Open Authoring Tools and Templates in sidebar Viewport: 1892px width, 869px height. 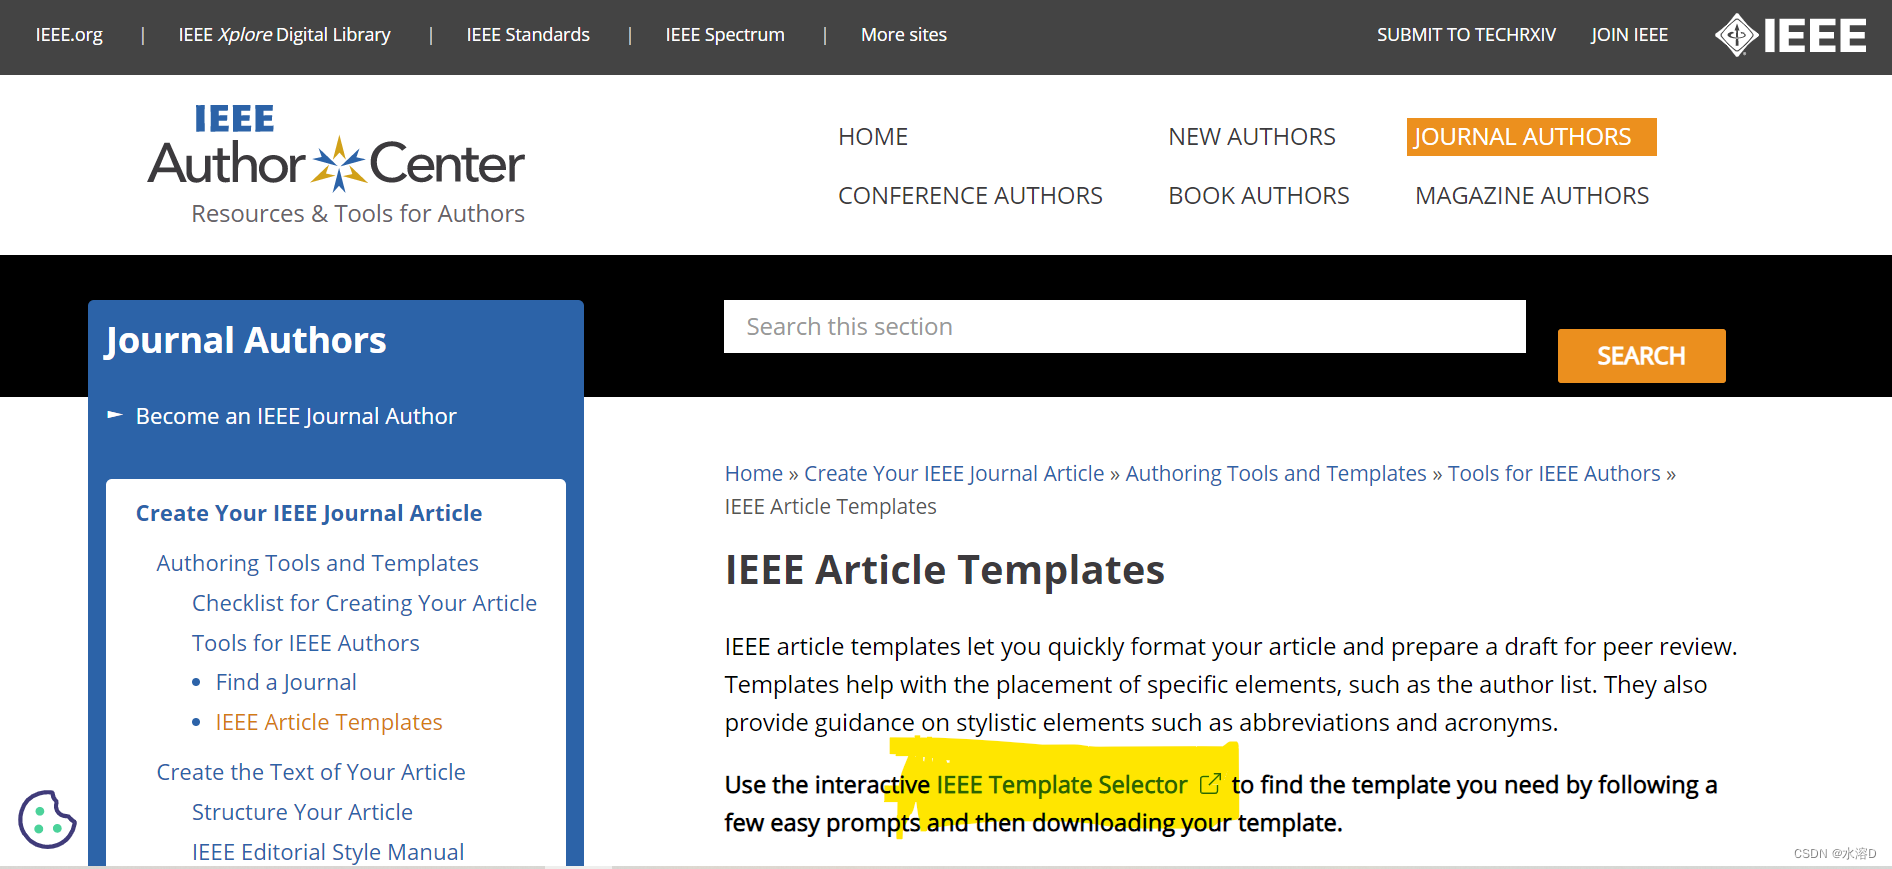pos(318,563)
